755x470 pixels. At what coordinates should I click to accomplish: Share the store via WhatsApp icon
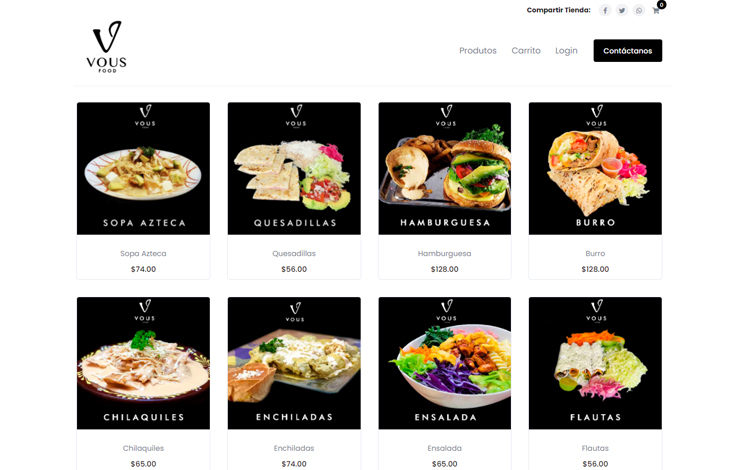tap(639, 10)
